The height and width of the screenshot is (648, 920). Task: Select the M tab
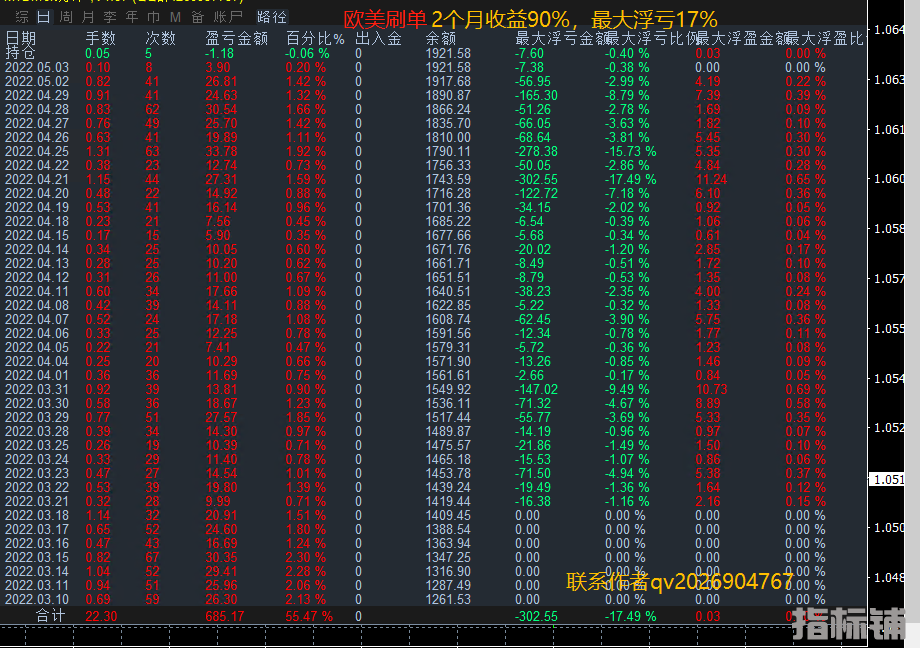pos(175,18)
